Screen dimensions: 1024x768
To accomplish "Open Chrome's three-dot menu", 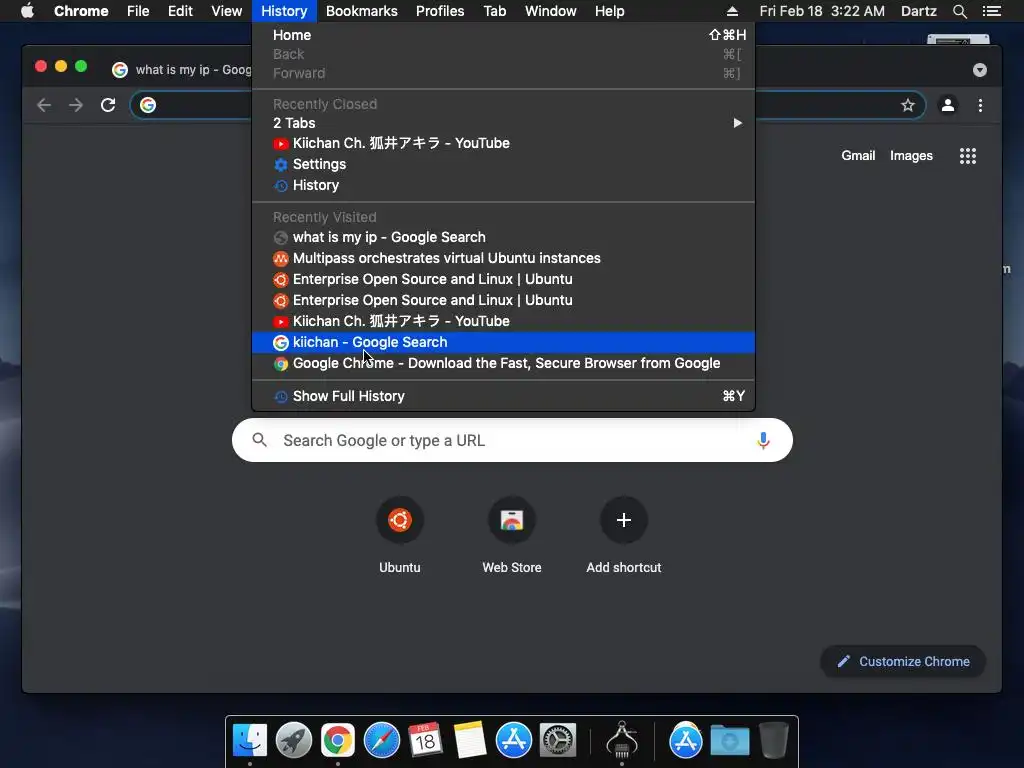I will point(980,105).
